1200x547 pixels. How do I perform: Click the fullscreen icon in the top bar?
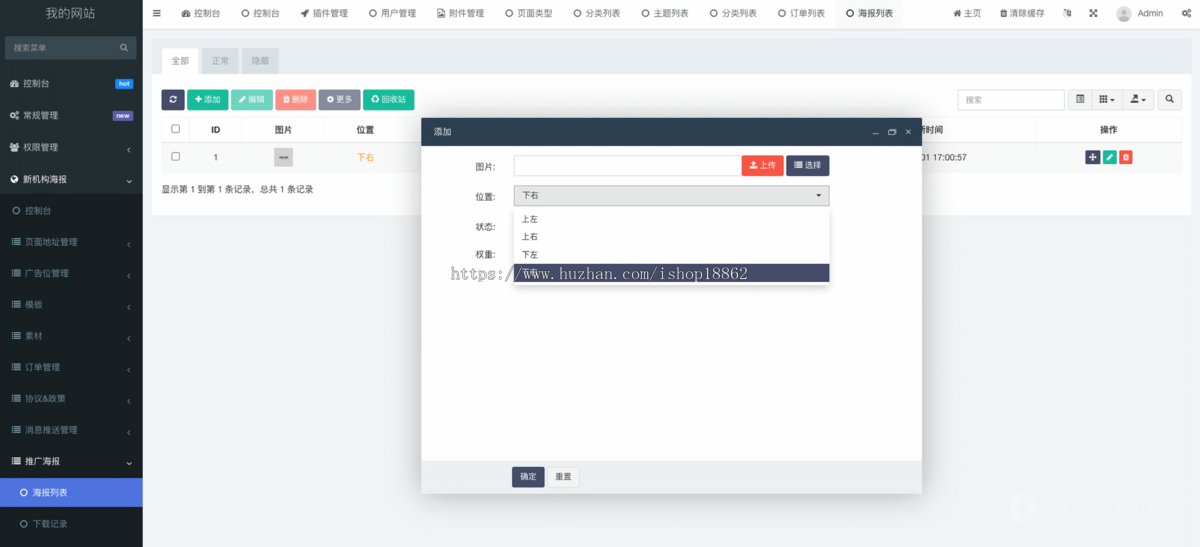(1093, 14)
